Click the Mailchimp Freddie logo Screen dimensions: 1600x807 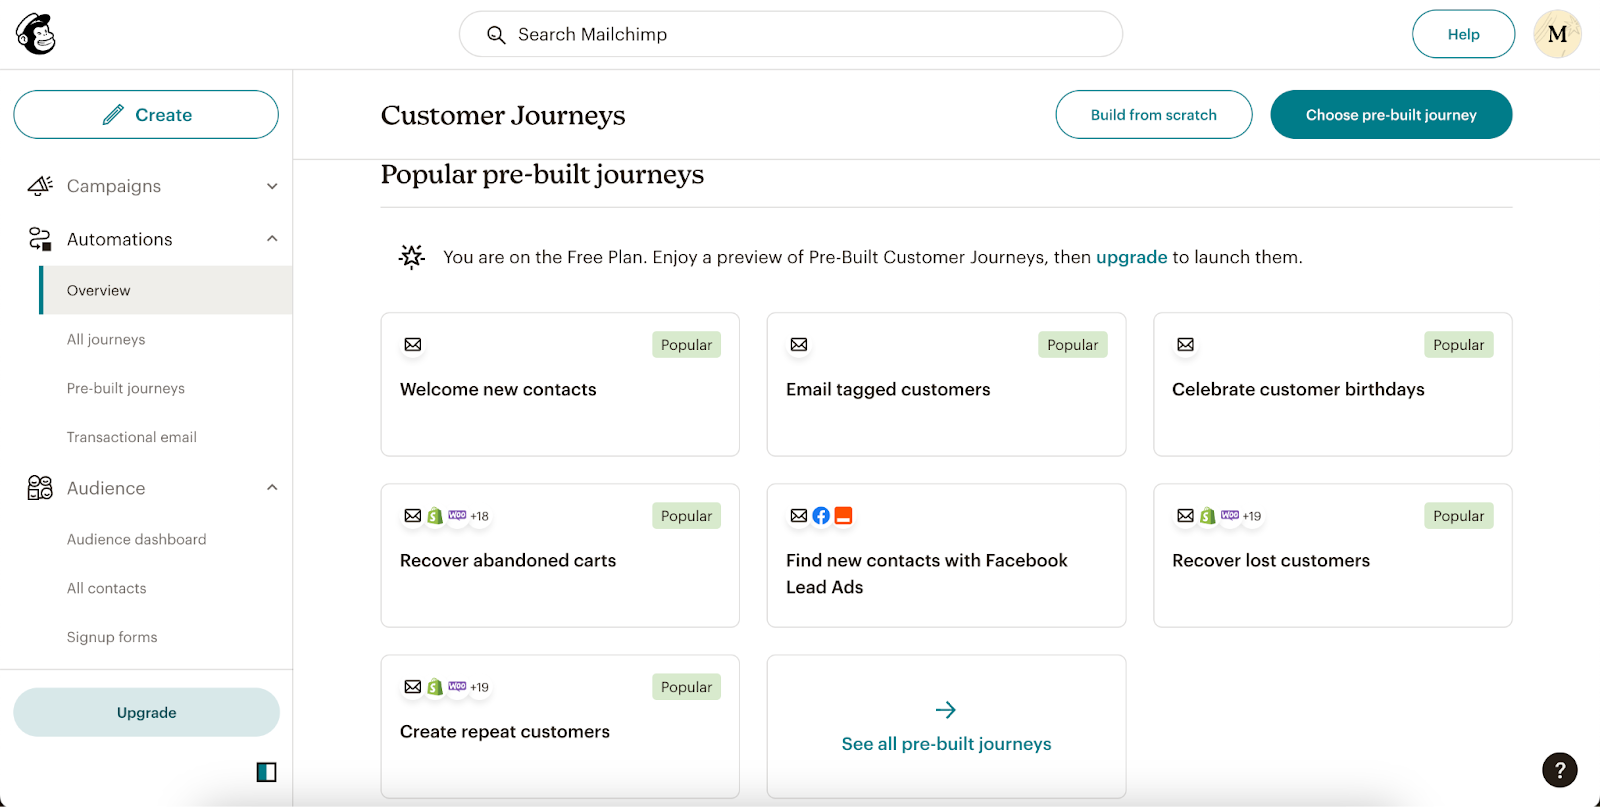[x=36, y=34]
